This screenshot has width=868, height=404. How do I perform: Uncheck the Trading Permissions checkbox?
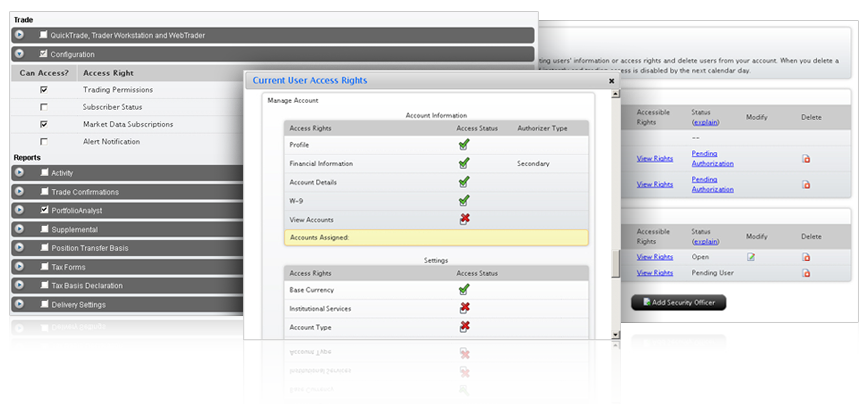pyautogui.click(x=43, y=90)
